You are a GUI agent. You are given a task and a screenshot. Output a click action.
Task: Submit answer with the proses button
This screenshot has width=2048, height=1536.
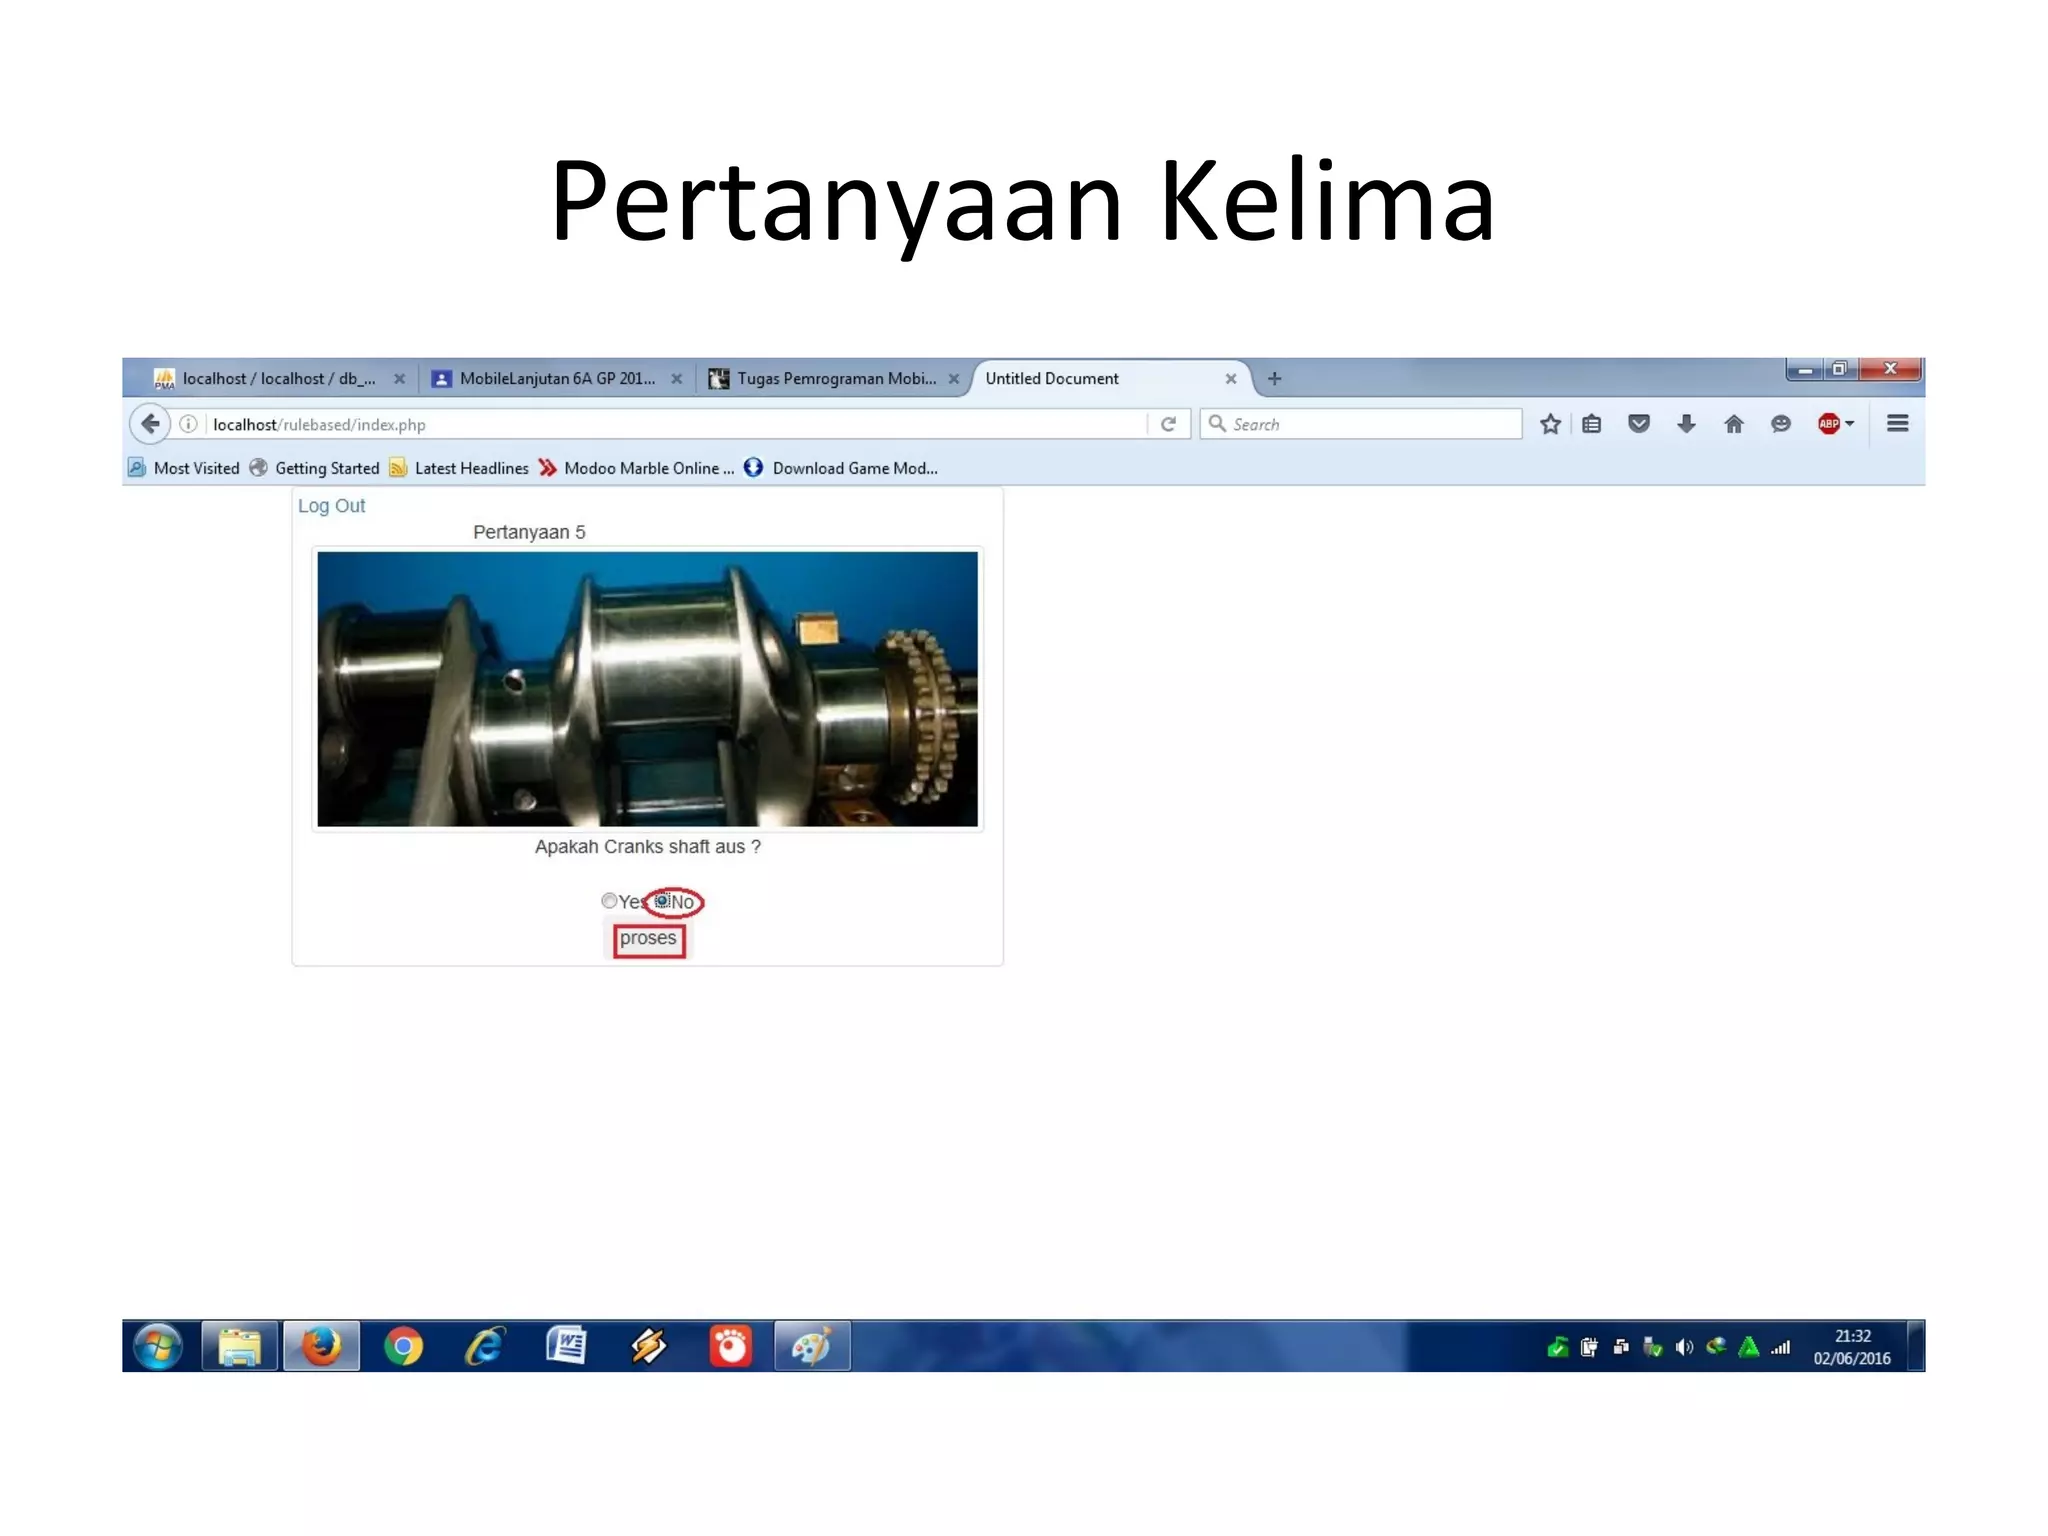pos(648,939)
